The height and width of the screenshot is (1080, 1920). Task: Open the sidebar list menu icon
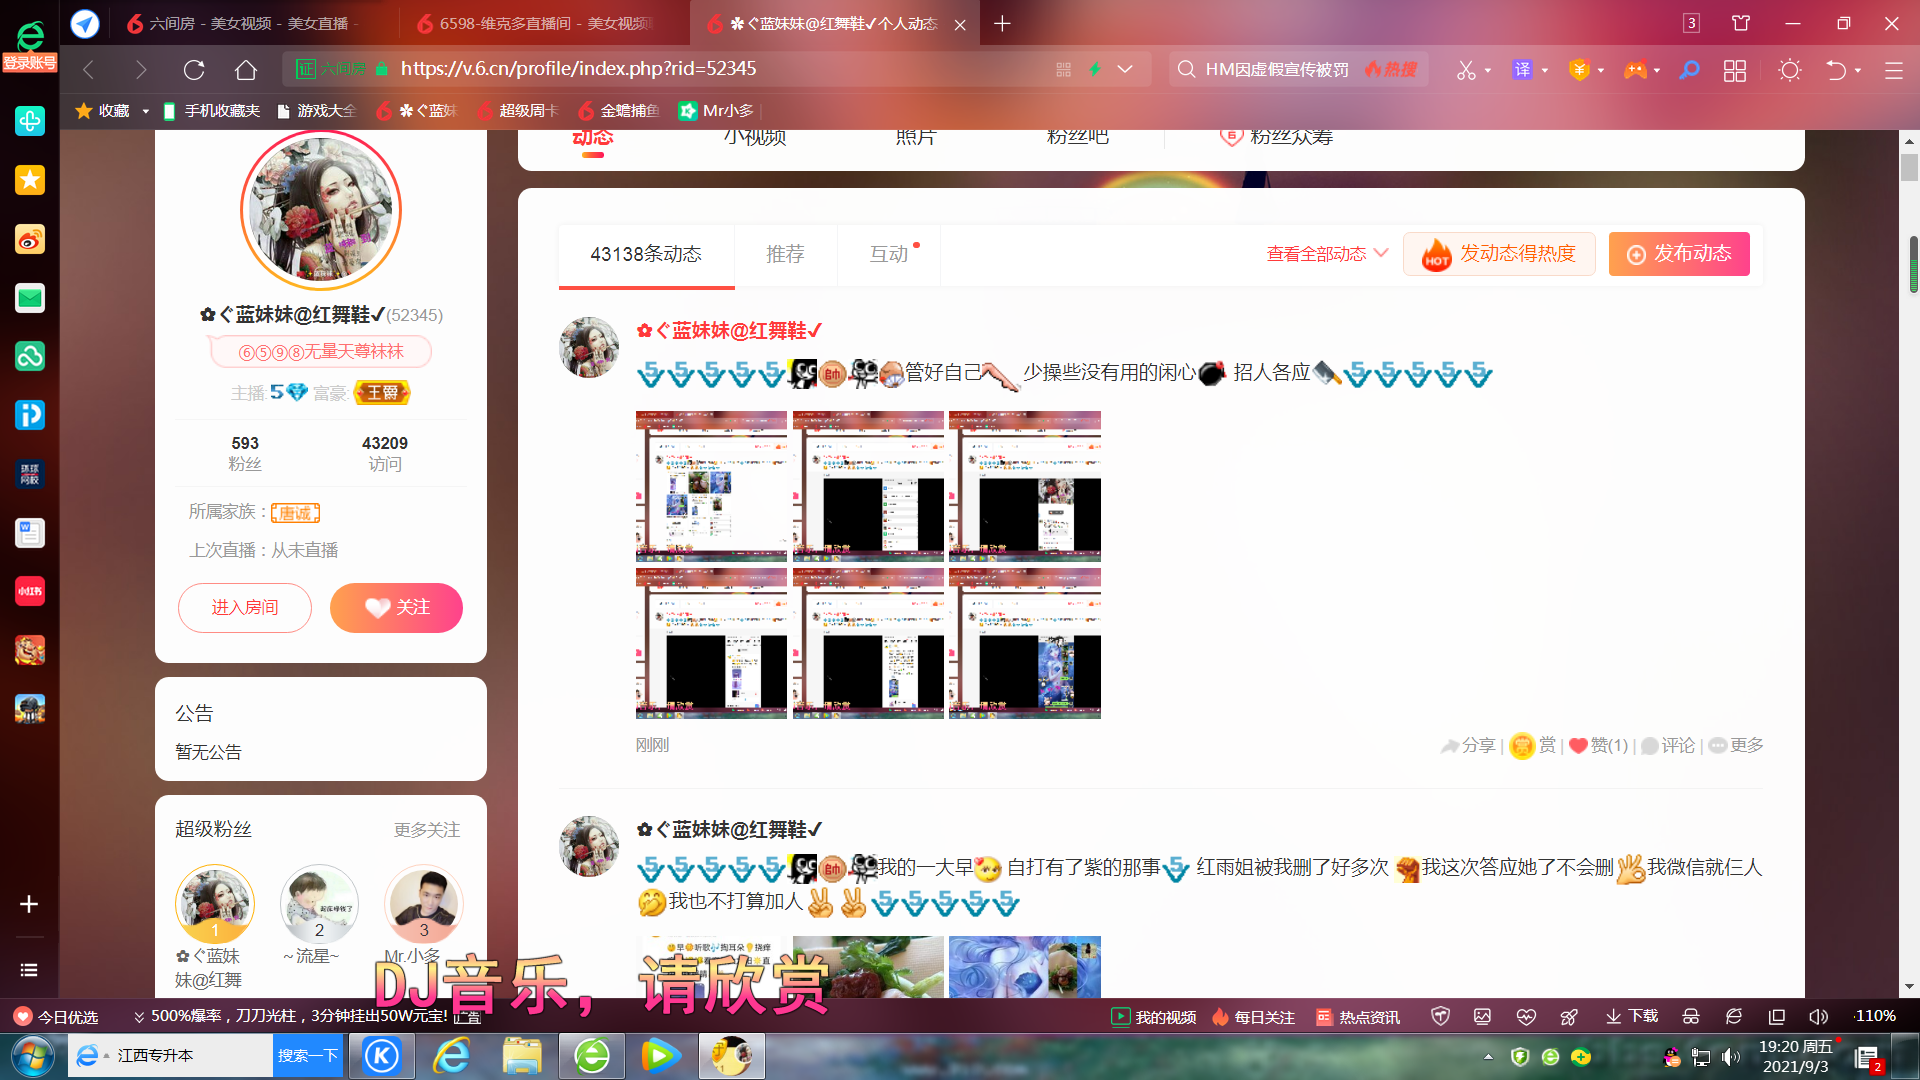(x=29, y=970)
